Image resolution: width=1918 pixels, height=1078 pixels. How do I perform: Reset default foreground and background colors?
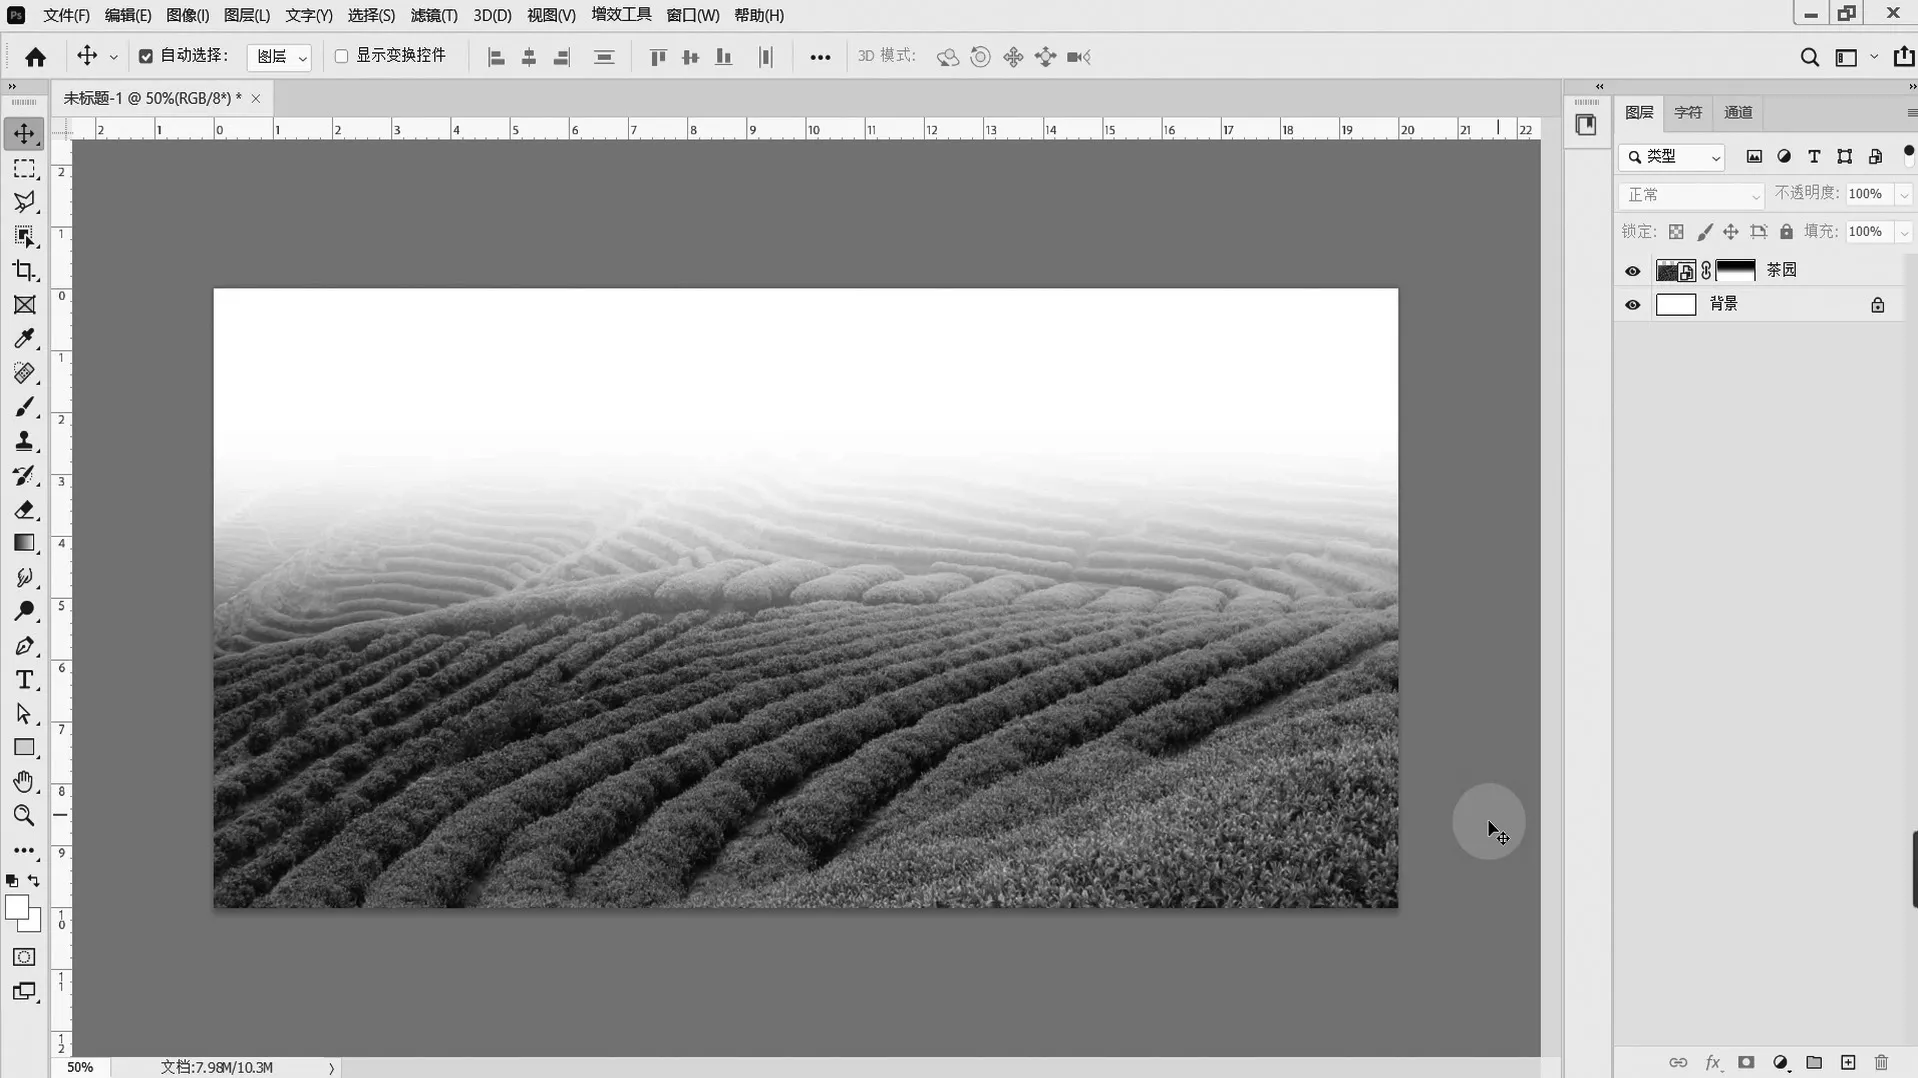pos(12,881)
